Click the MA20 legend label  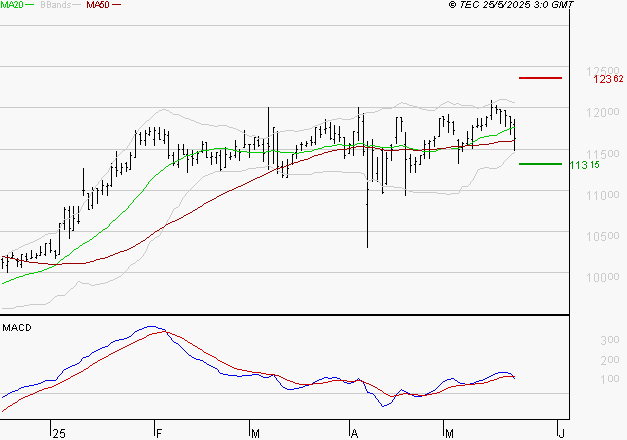coord(12,5)
